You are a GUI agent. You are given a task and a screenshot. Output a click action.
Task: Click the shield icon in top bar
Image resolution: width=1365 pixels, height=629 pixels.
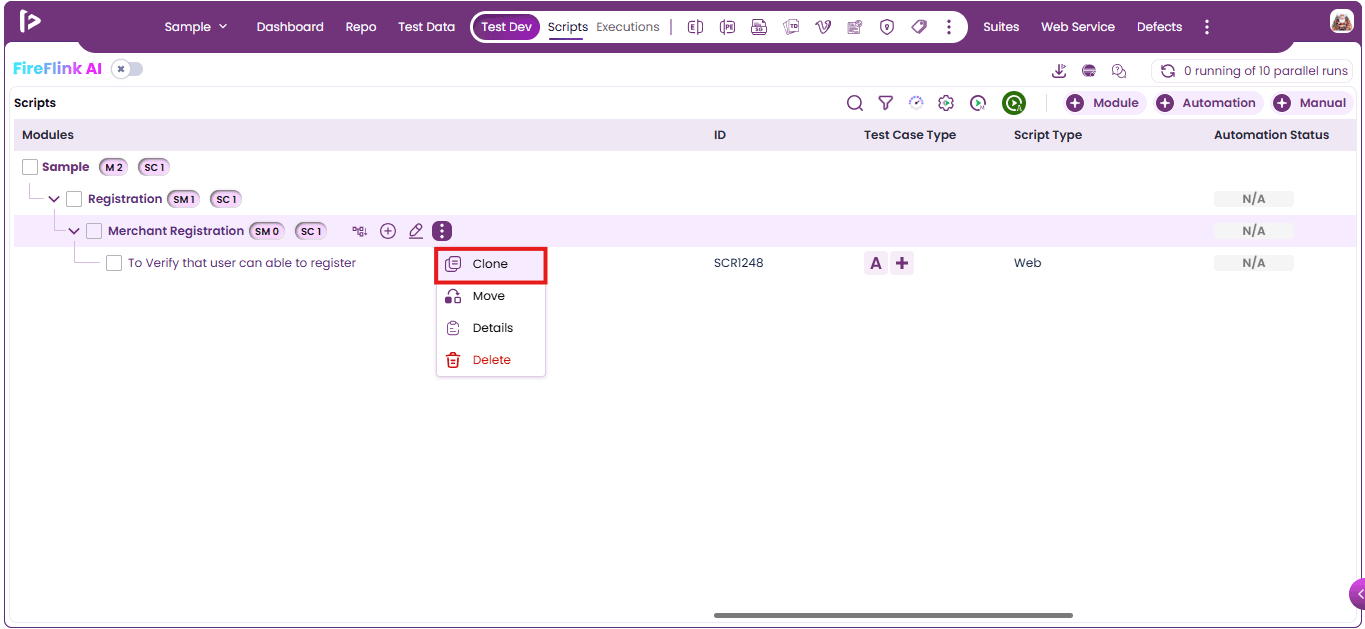click(887, 27)
